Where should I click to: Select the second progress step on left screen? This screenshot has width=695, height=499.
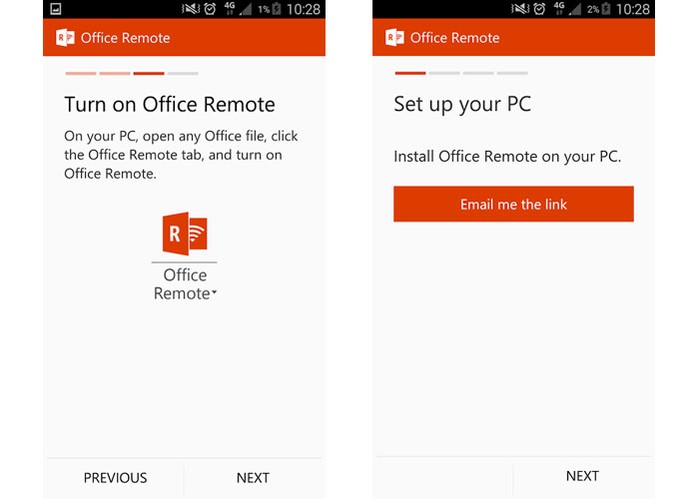[x=115, y=74]
